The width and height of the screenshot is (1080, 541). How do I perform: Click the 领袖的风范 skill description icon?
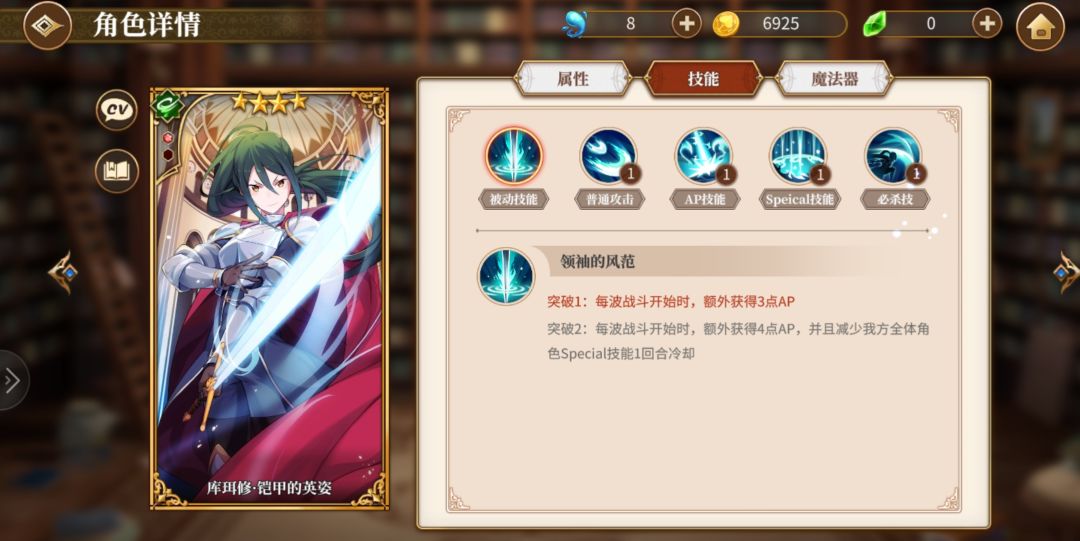point(506,276)
